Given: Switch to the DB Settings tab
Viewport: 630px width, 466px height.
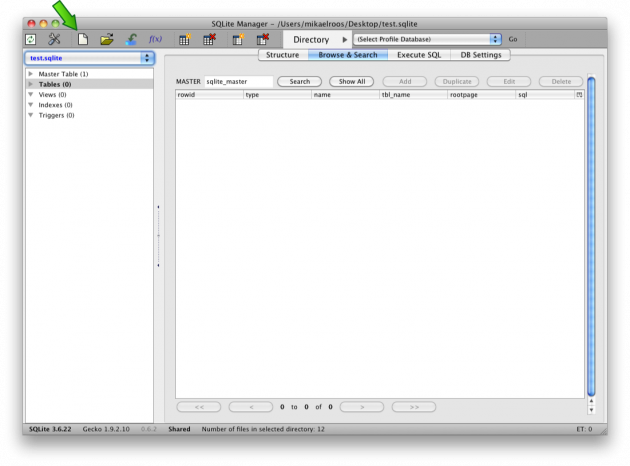Looking at the screenshot, I should [481, 55].
